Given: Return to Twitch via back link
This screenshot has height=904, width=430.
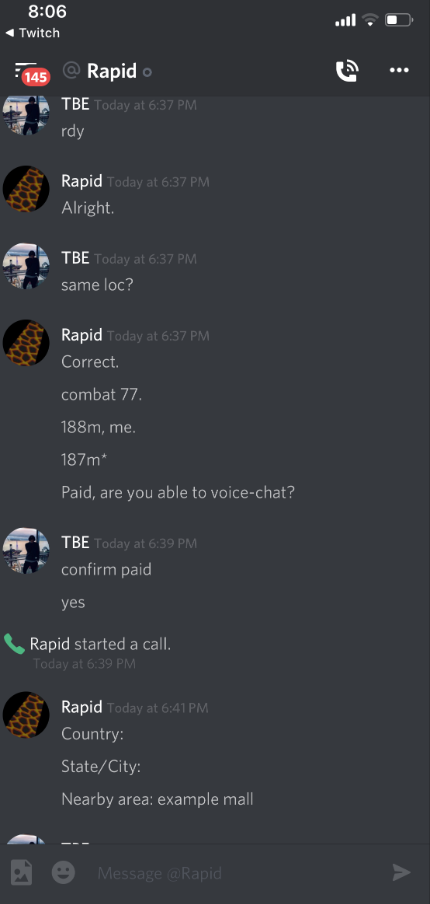Looking at the screenshot, I should click(33, 33).
